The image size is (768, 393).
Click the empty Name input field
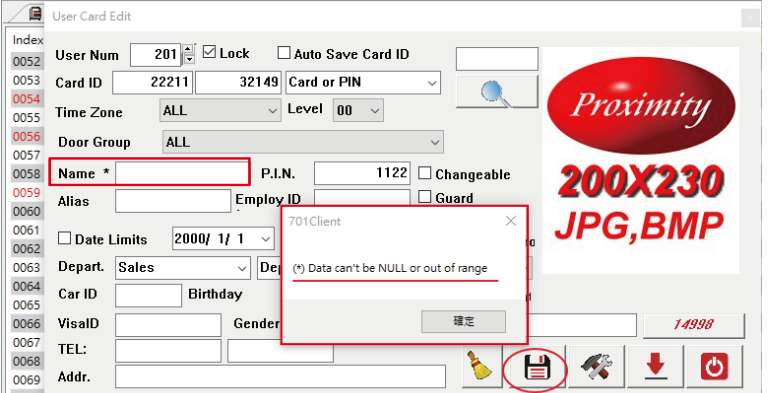182,172
